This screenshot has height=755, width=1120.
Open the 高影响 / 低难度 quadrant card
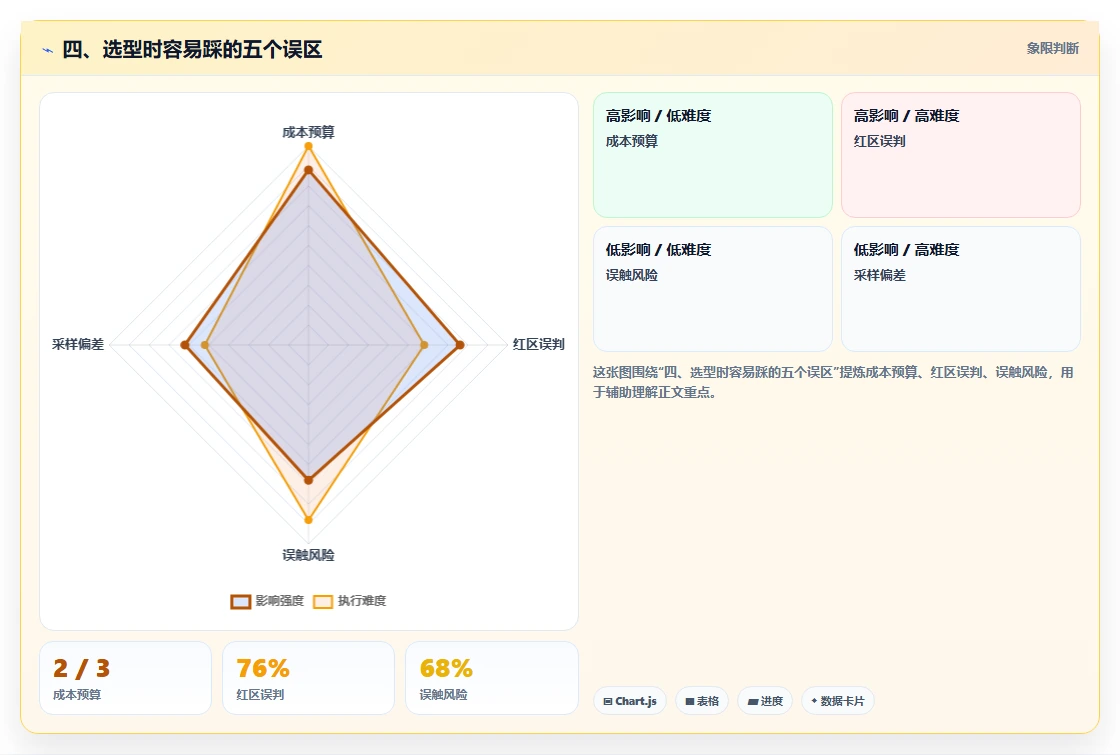(x=713, y=155)
